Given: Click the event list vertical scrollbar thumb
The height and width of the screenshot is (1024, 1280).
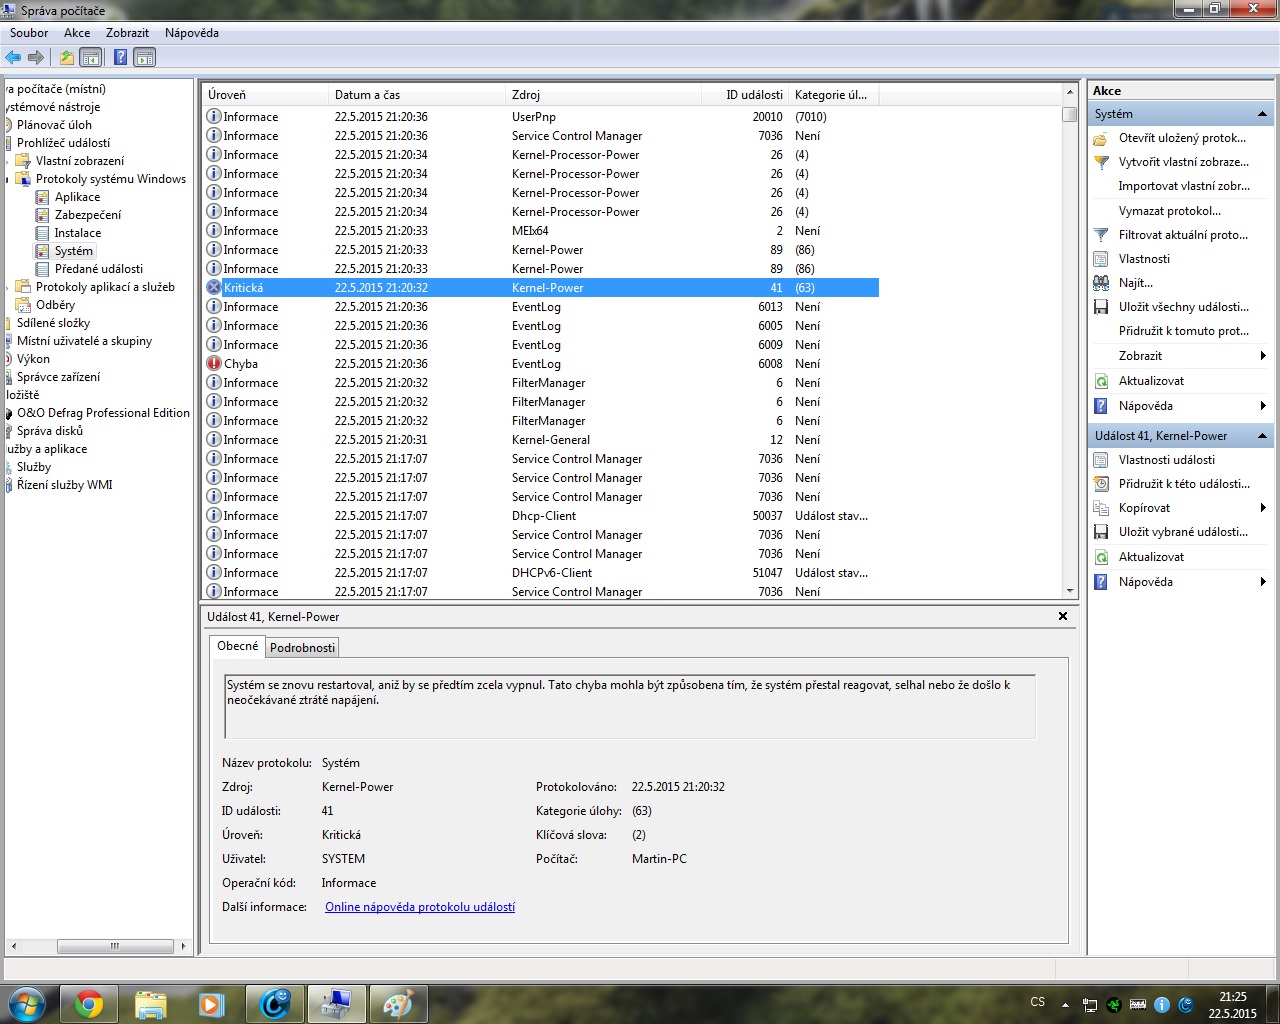Looking at the screenshot, I should click(1070, 114).
